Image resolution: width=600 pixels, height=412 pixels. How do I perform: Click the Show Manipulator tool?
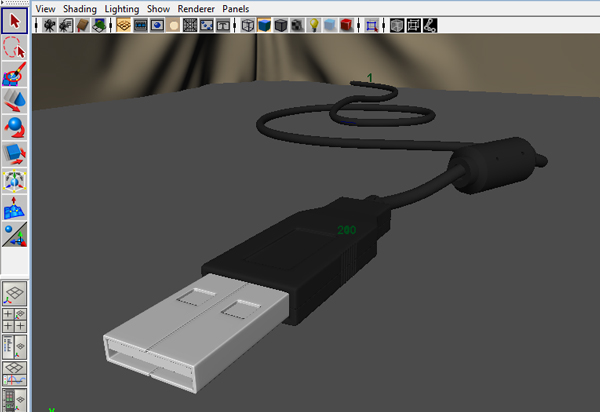15,234
